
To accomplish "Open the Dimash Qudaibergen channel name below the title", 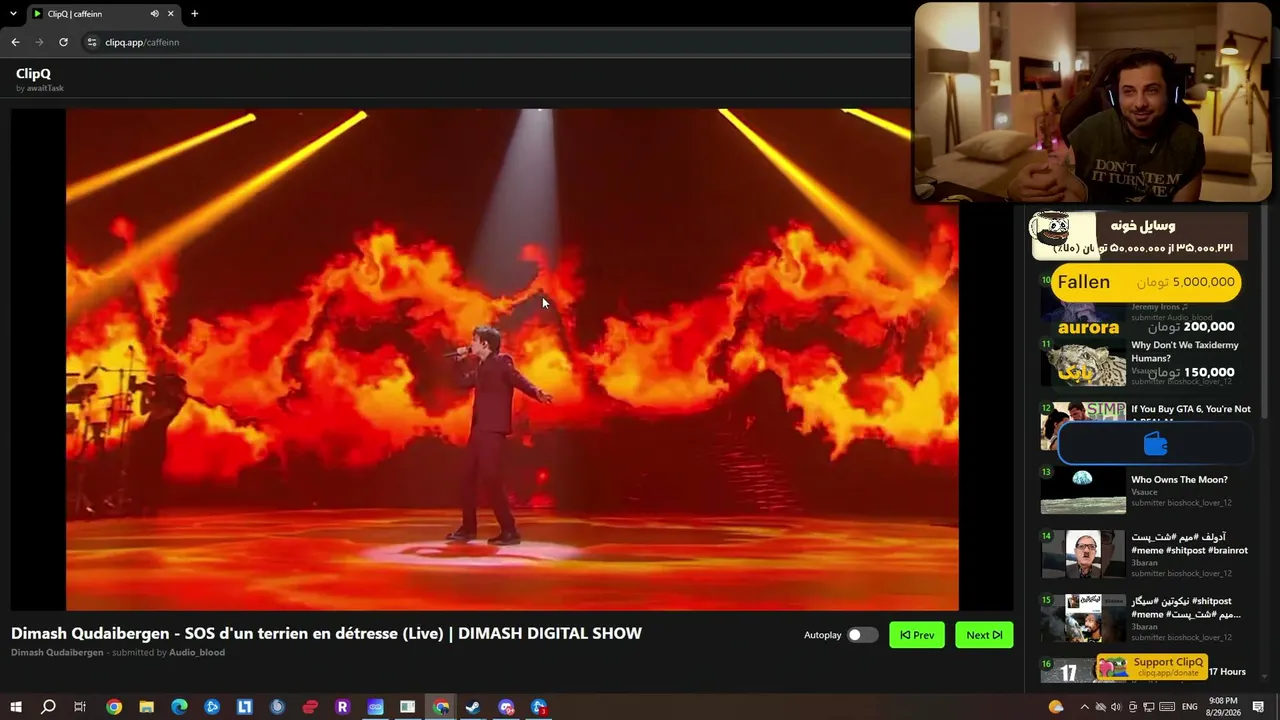I will tap(57, 652).
